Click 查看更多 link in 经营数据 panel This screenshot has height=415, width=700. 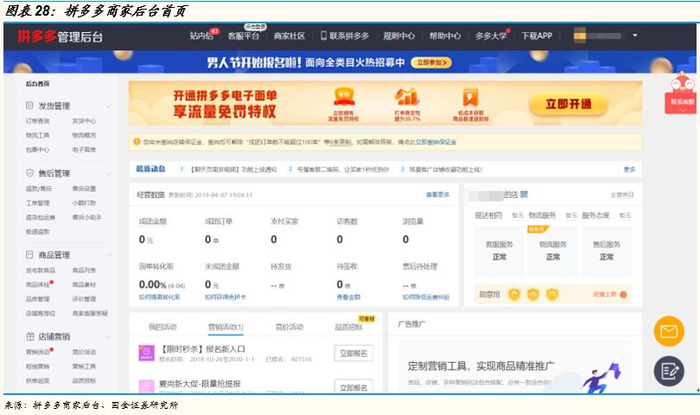coord(437,194)
